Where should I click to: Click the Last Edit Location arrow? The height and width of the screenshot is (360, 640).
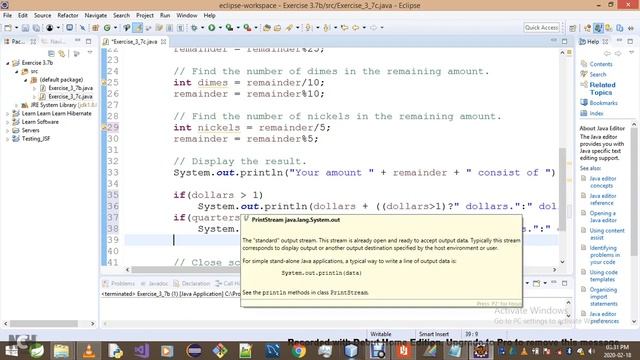pyautogui.click(x=344, y=28)
